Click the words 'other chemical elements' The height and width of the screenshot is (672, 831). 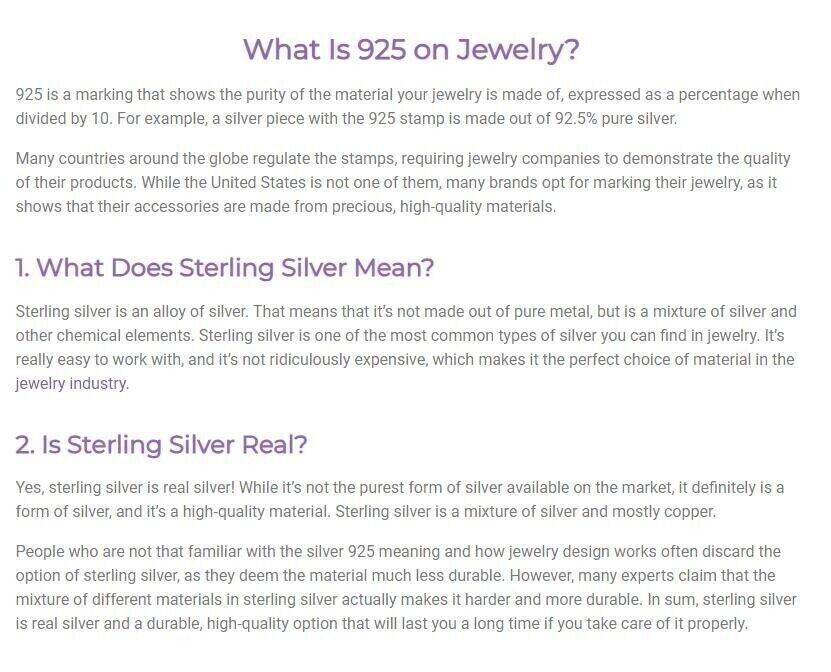point(104,335)
